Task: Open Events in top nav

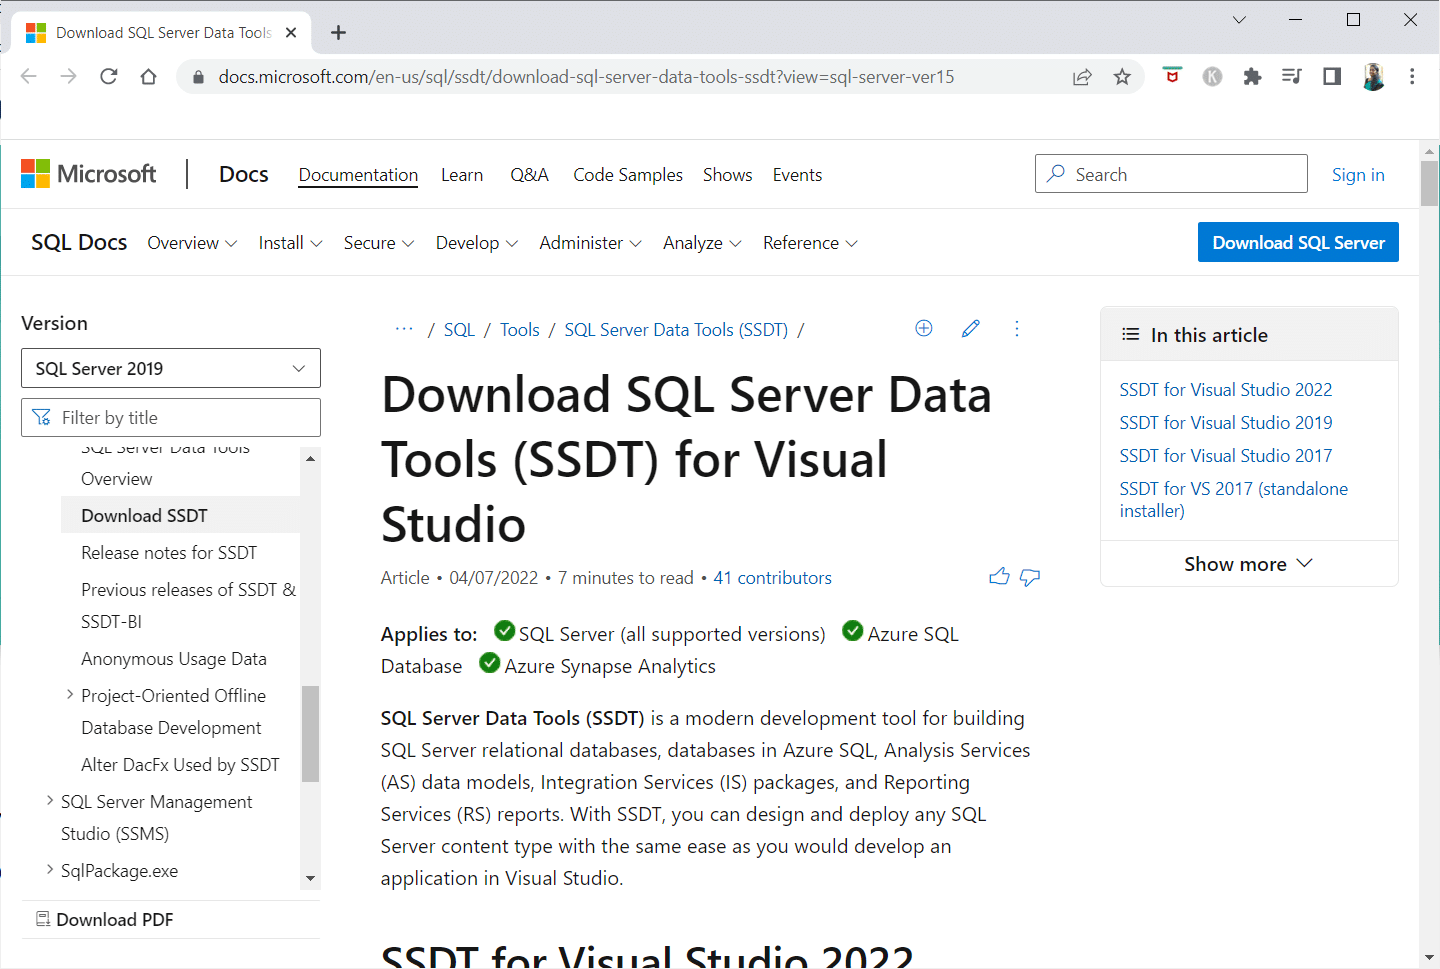Action: [797, 175]
